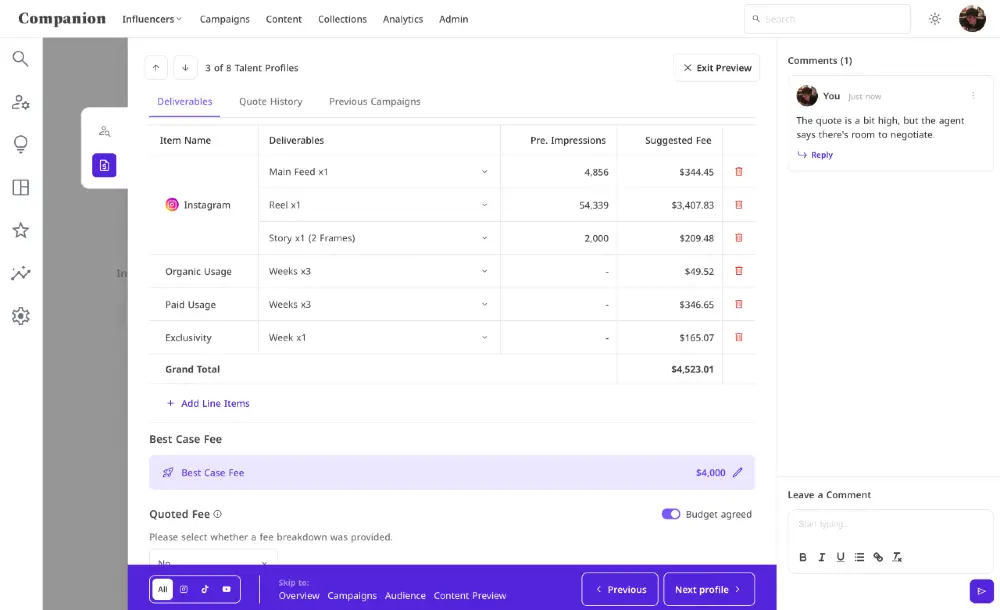Expand Organic Usage Weeks x3 dropdown
This screenshot has height=610, width=1000.
click(485, 271)
